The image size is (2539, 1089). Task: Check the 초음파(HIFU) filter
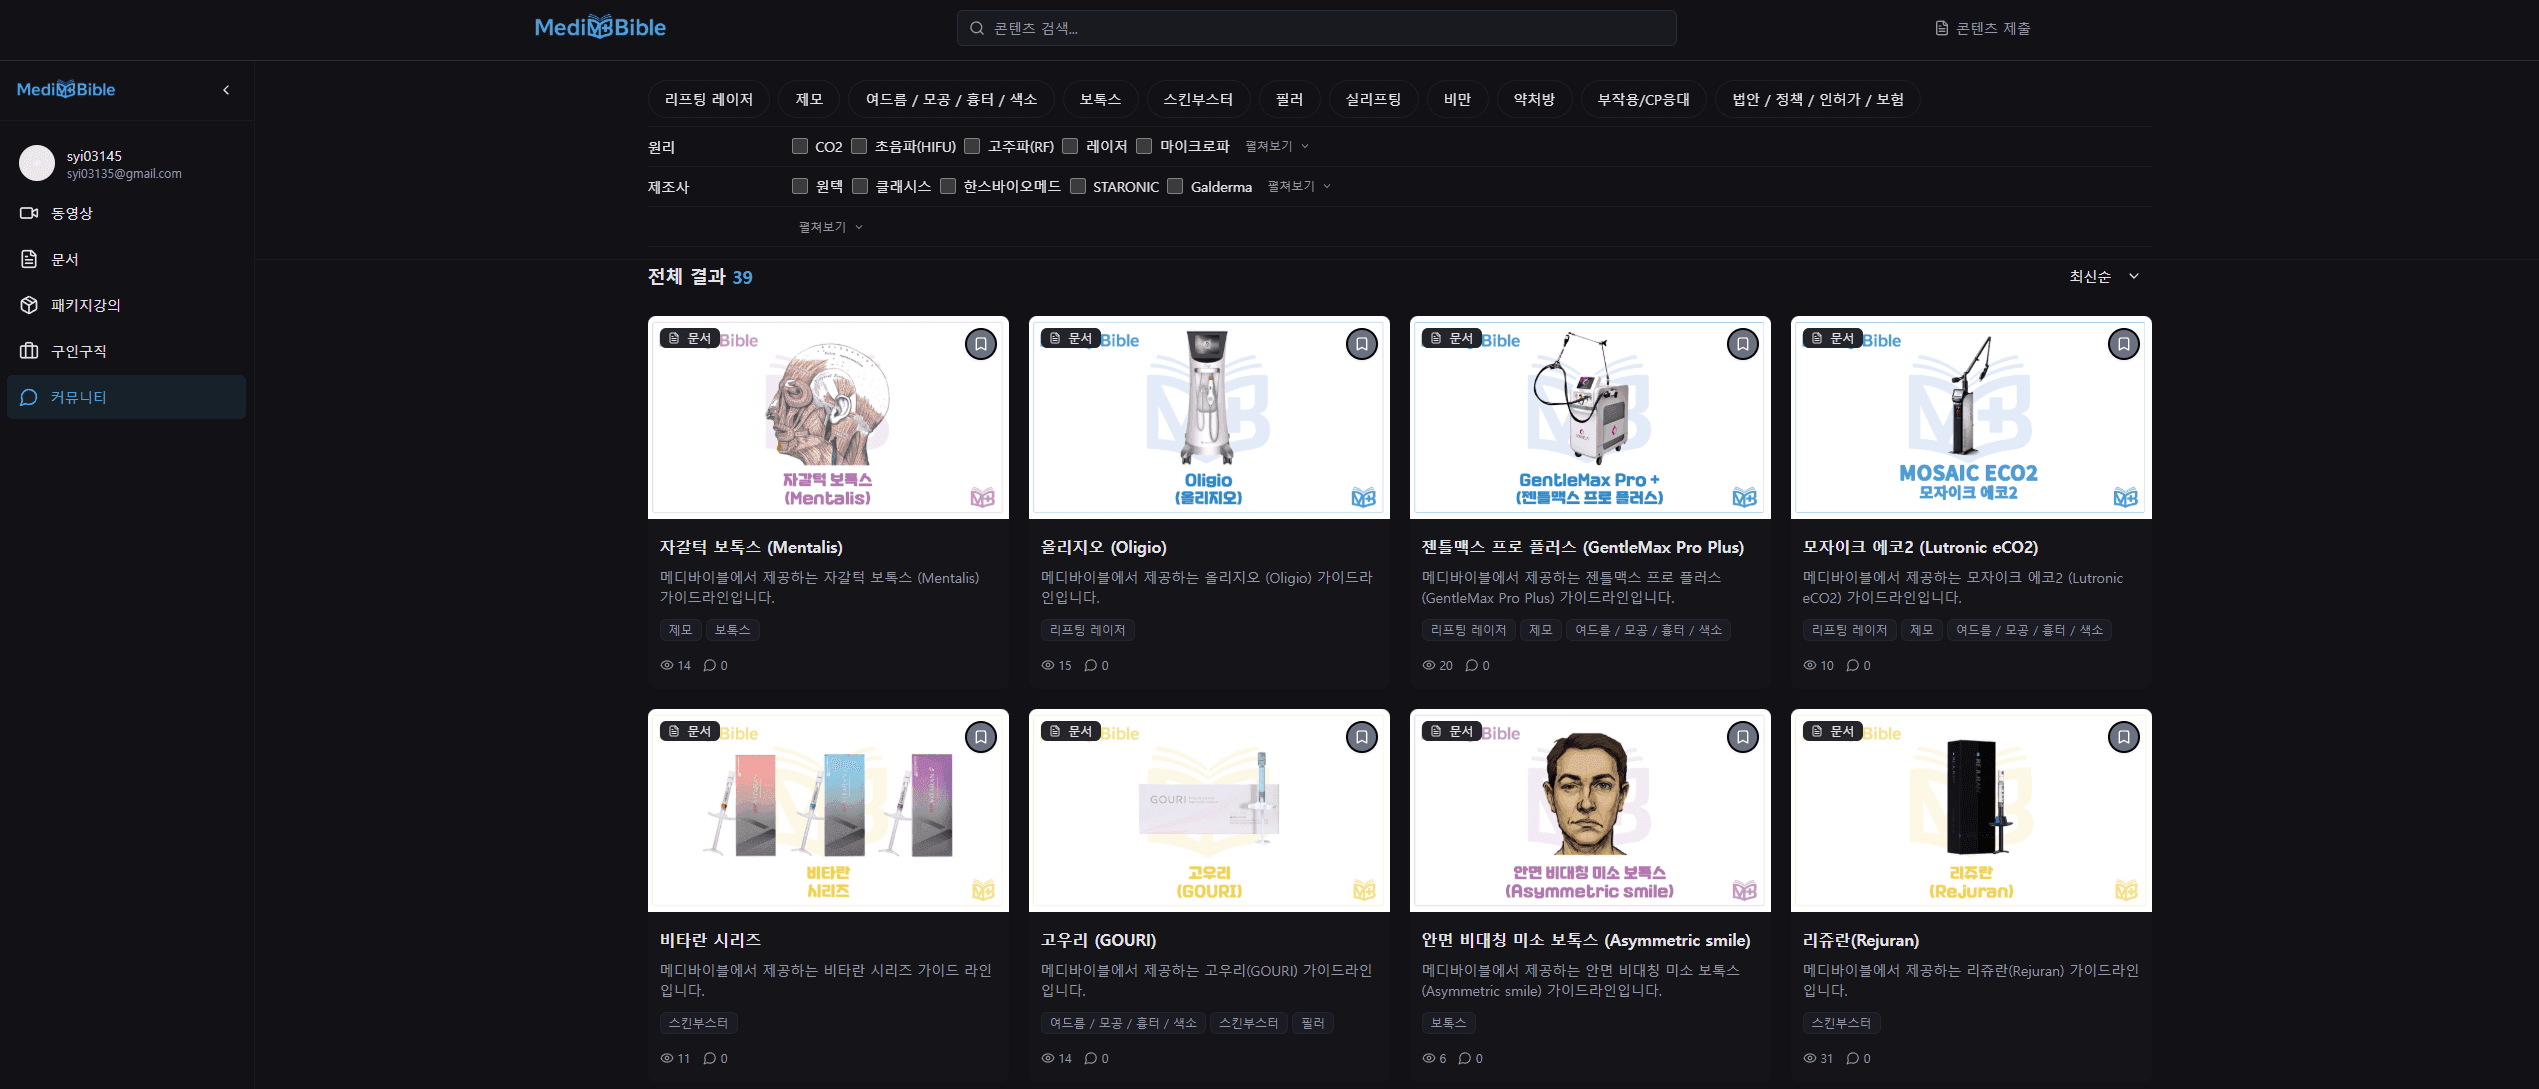pyautogui.click(x=859, y=146)
